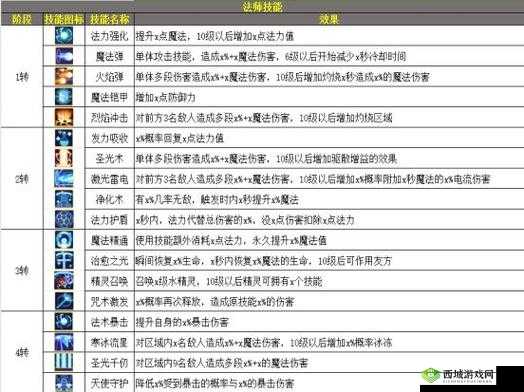This screenshot has height=392, width=524.
Task: Click effect text beginning '使用技能额外消耗'
Action: click(x=231, y=241)
